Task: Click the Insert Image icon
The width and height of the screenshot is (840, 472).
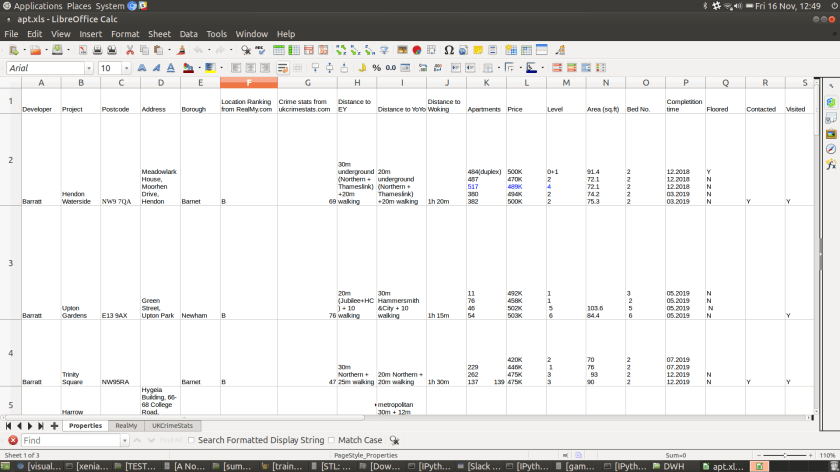Action: [x=402, y=50]
